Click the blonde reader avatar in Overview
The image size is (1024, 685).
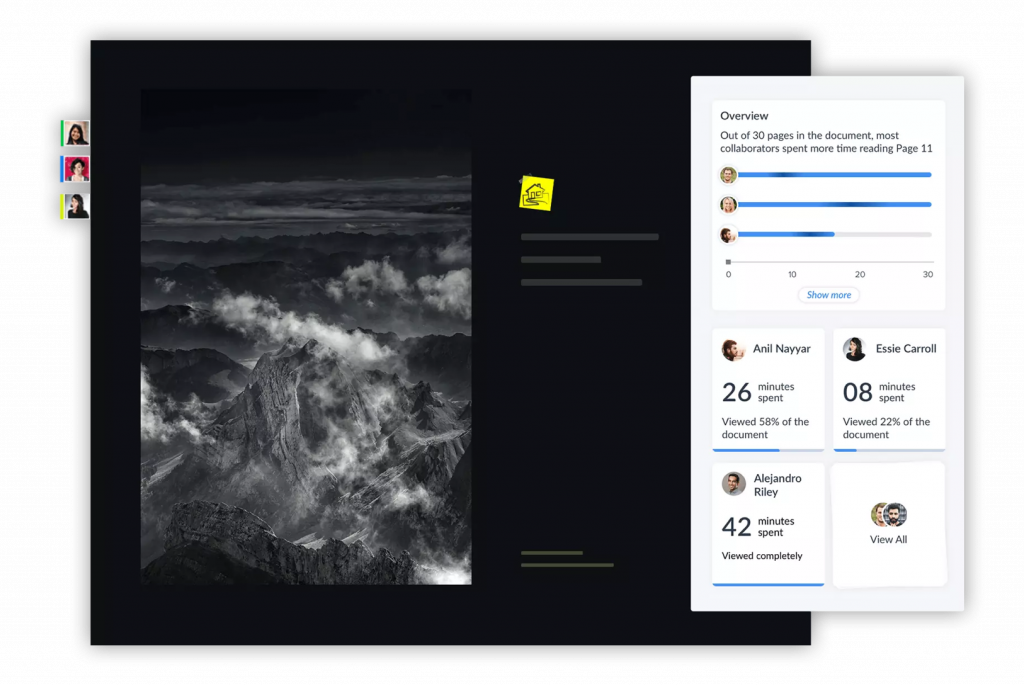(x=728, y=205)
